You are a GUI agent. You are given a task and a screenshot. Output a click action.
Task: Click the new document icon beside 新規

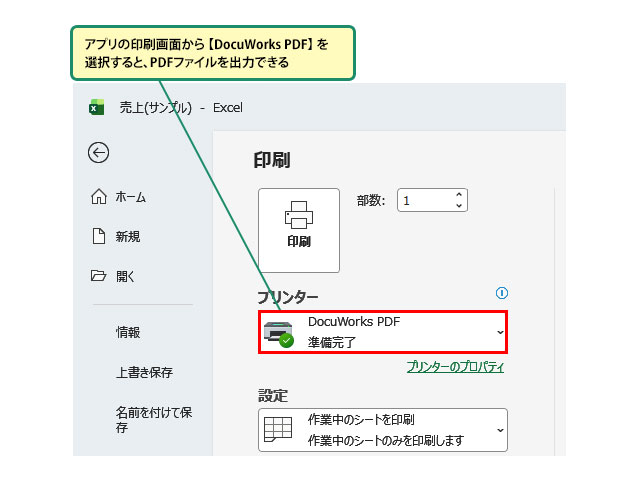[x=99, y=236]
